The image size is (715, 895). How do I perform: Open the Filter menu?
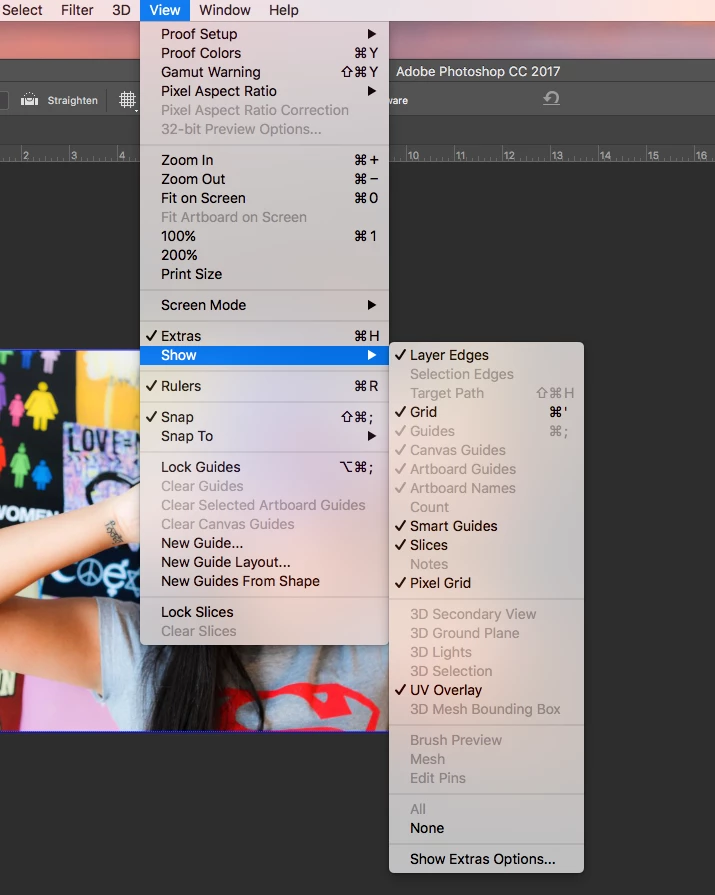click(x=77, y=10)
